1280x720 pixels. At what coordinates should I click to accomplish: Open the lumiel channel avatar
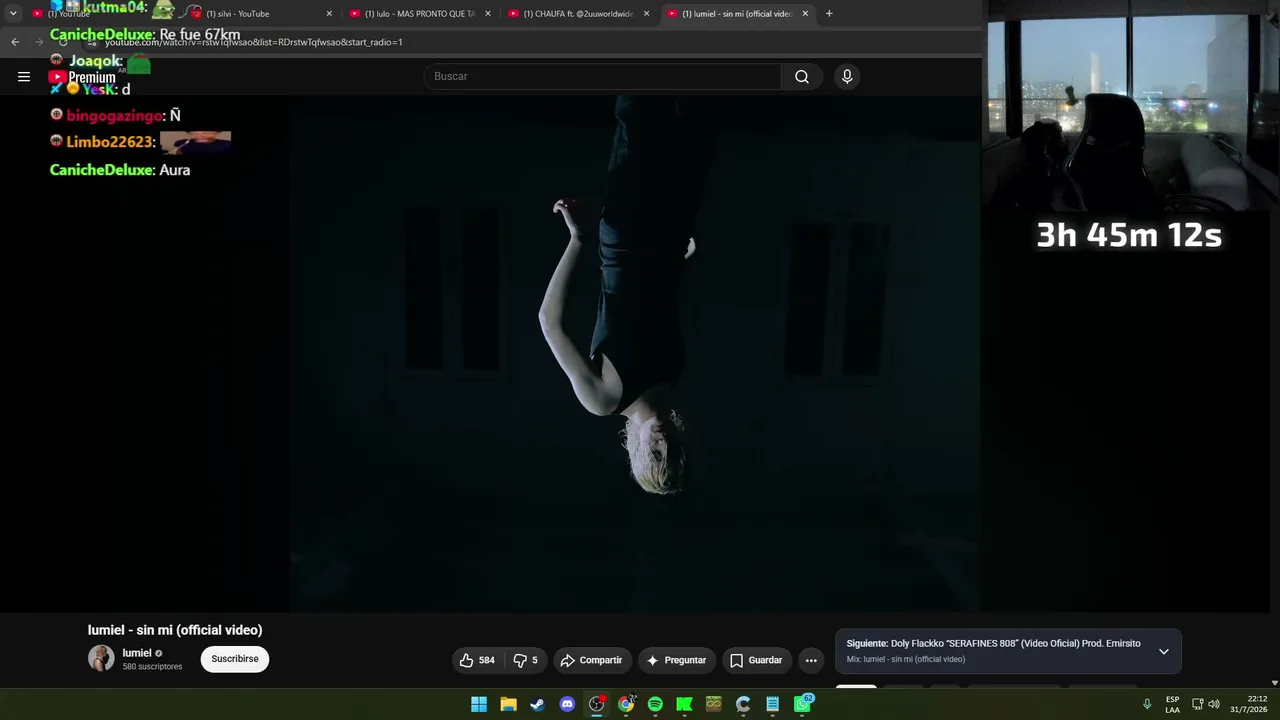(101, 658)
